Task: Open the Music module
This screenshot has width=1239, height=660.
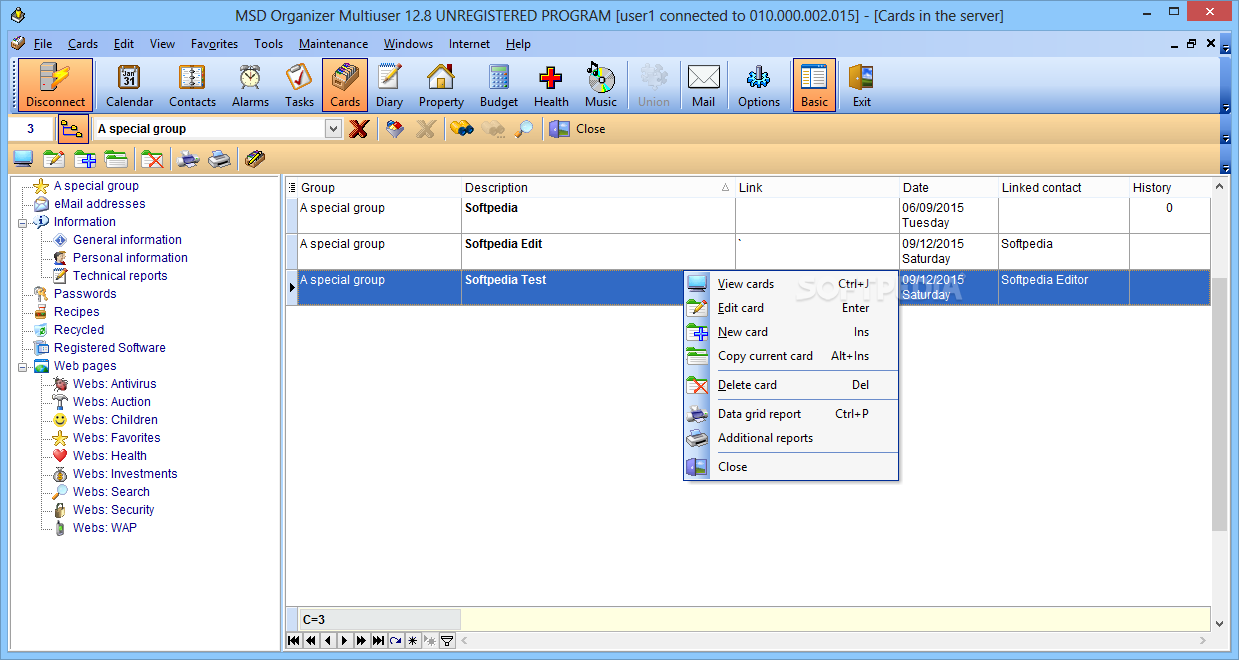Action: pyautogui.click(x=601, y=85)
